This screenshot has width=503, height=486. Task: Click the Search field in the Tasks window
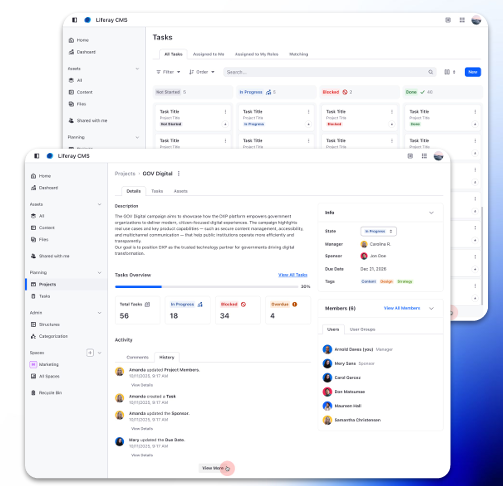click(x=330, y=72)
